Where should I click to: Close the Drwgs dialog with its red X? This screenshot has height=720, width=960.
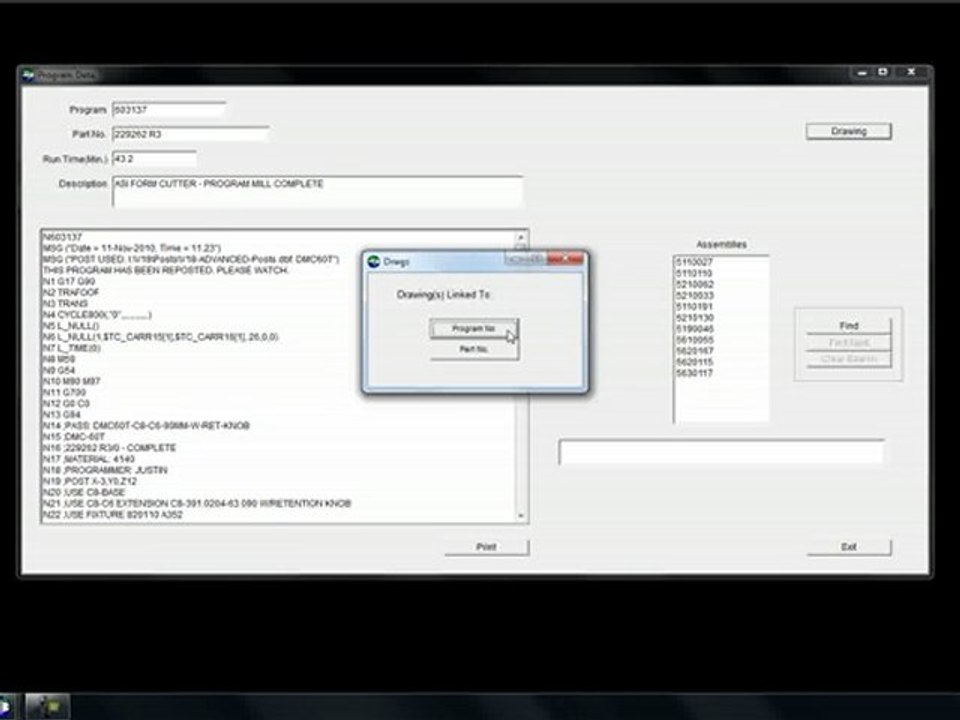566,259
